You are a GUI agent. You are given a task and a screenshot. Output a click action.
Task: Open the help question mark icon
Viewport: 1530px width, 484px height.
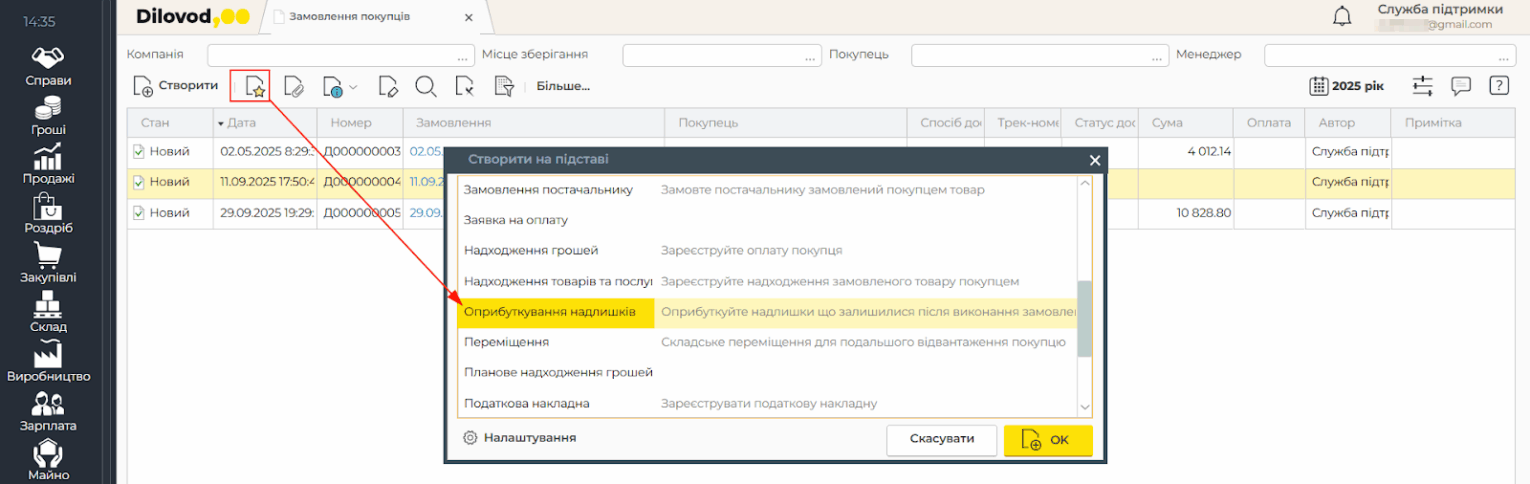click(1498, 86)
